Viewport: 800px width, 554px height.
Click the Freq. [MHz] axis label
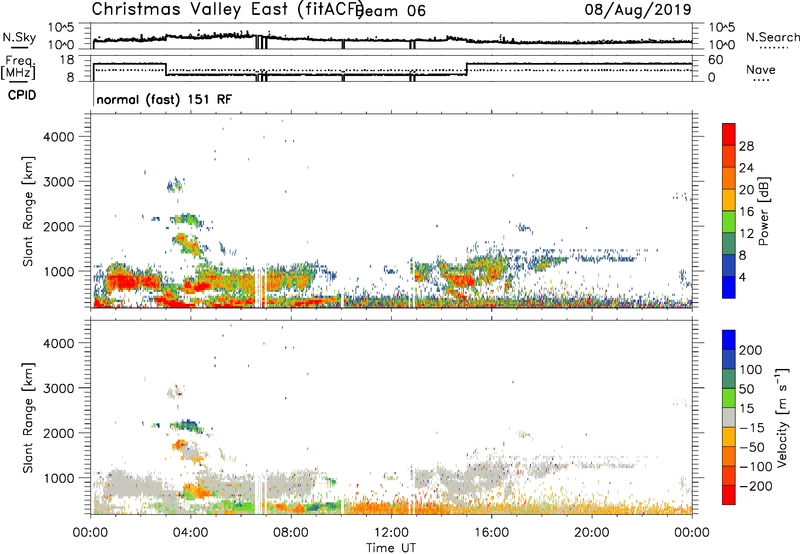19,67
